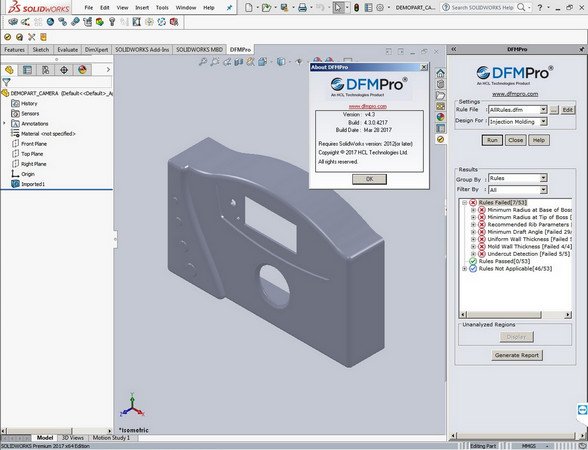Close the About DFMPro dialog
The image size is (588, 450).
pyautogui.click(x=424, y=67)
